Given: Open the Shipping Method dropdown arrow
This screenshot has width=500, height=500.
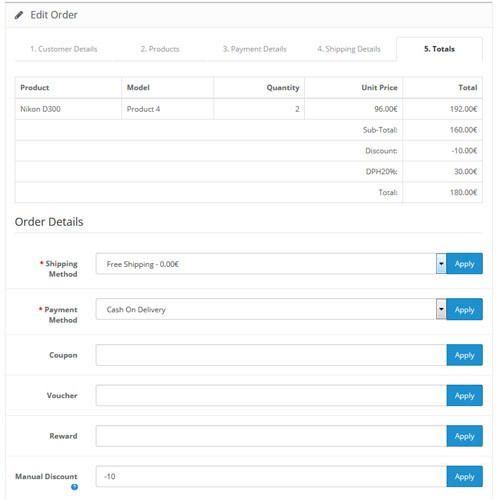Looking at the screenshot, I should [441, 264].
